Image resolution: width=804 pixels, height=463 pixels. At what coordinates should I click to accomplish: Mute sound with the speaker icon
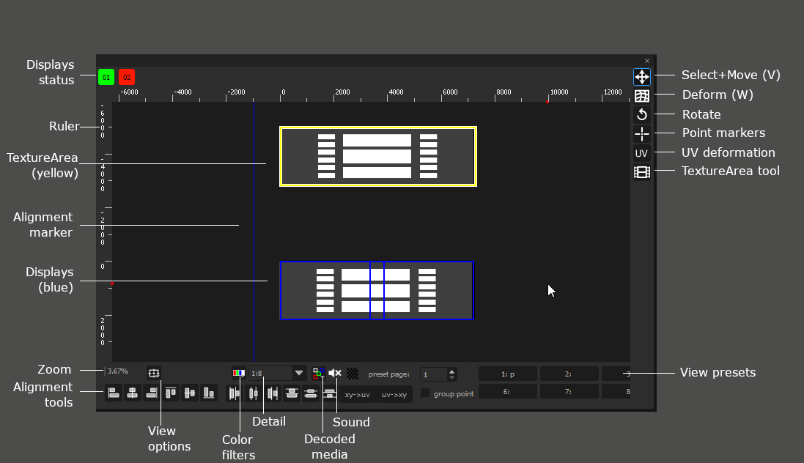[335, 373]
